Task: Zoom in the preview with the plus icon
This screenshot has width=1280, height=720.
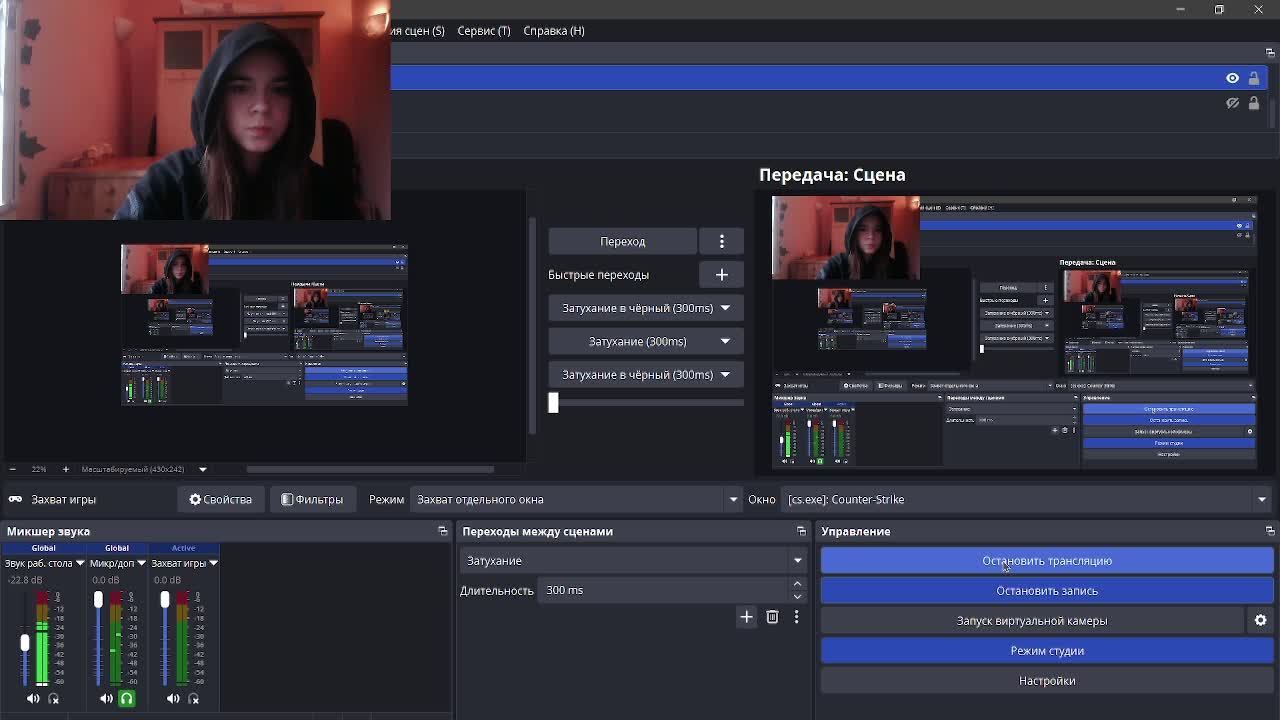Action: pyautogui.click(x=66, y=469)
